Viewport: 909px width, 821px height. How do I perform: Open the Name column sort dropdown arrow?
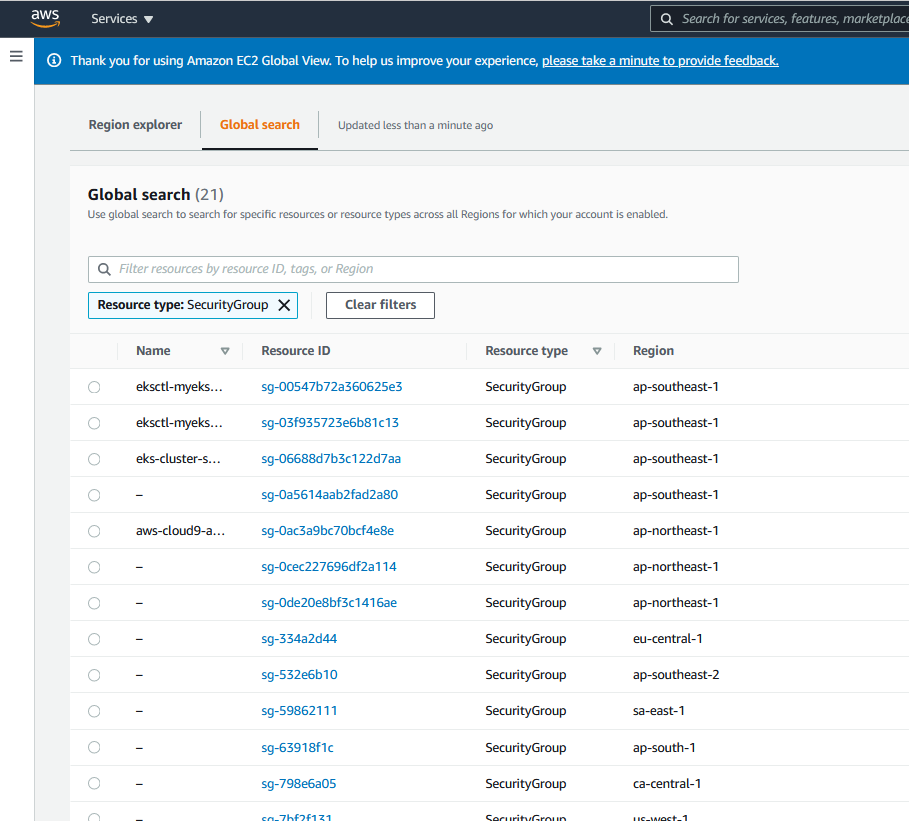[225, 350]
